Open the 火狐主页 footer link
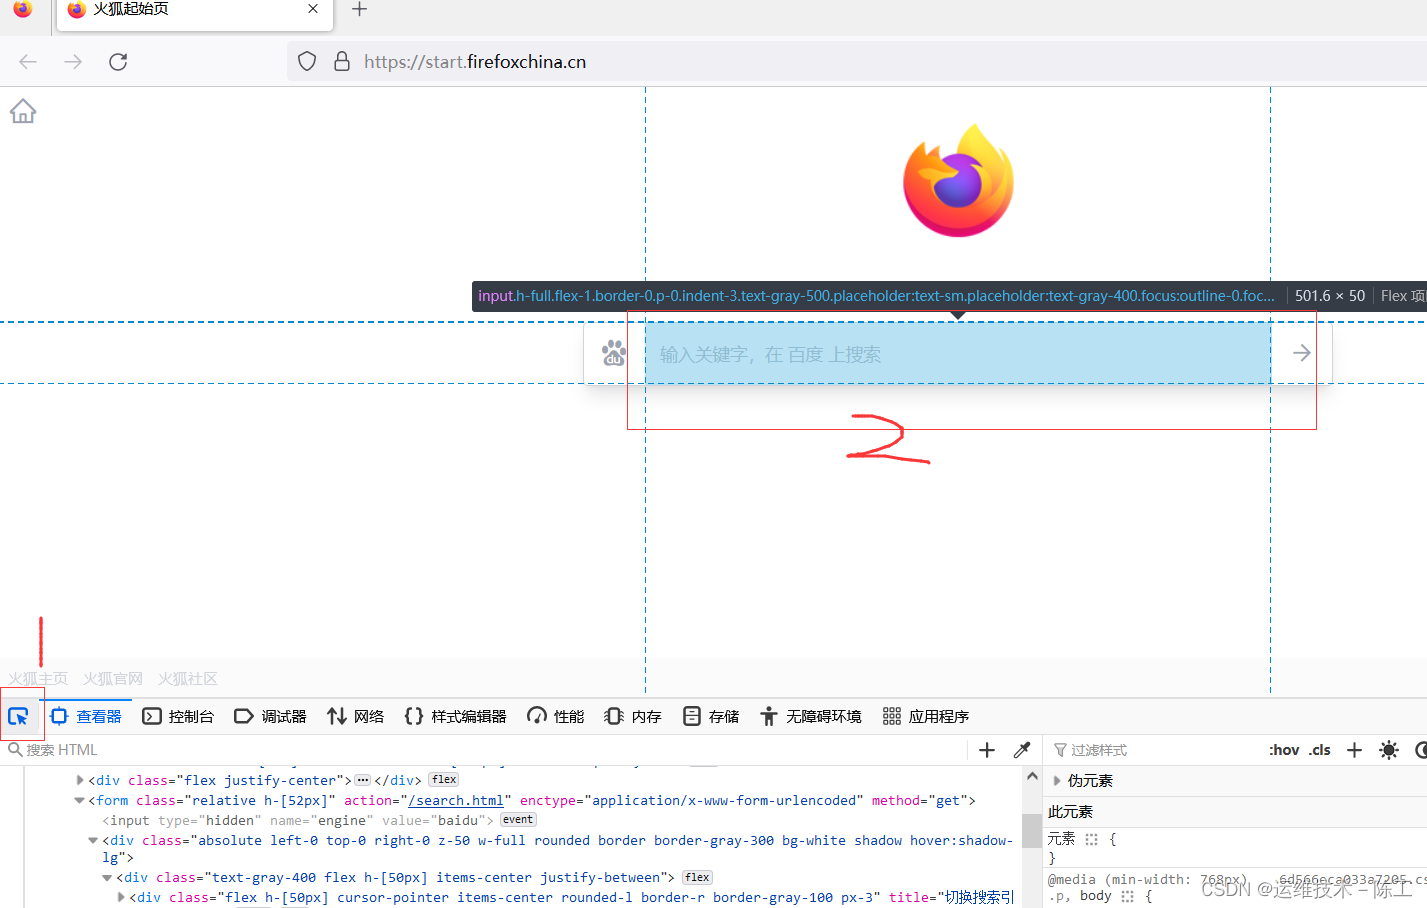Viewport: 1427px width, 908px height. click(x=38, y=679)
